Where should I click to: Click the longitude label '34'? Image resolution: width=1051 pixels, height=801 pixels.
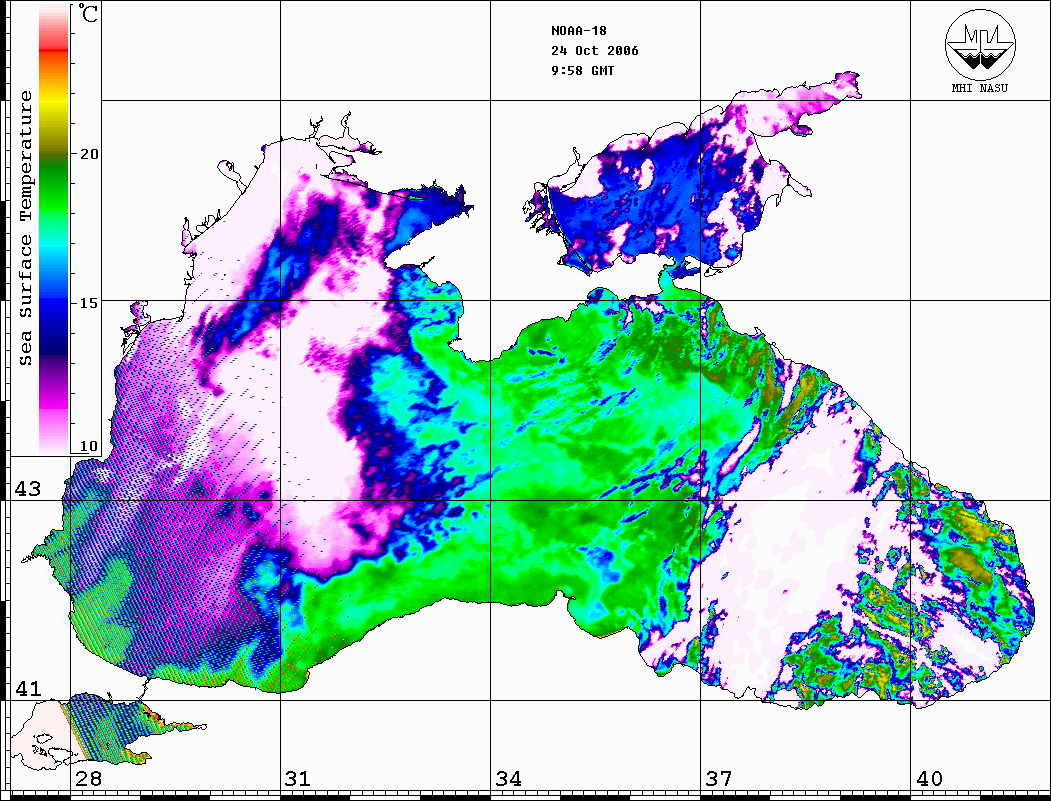[x=508, y=778]
